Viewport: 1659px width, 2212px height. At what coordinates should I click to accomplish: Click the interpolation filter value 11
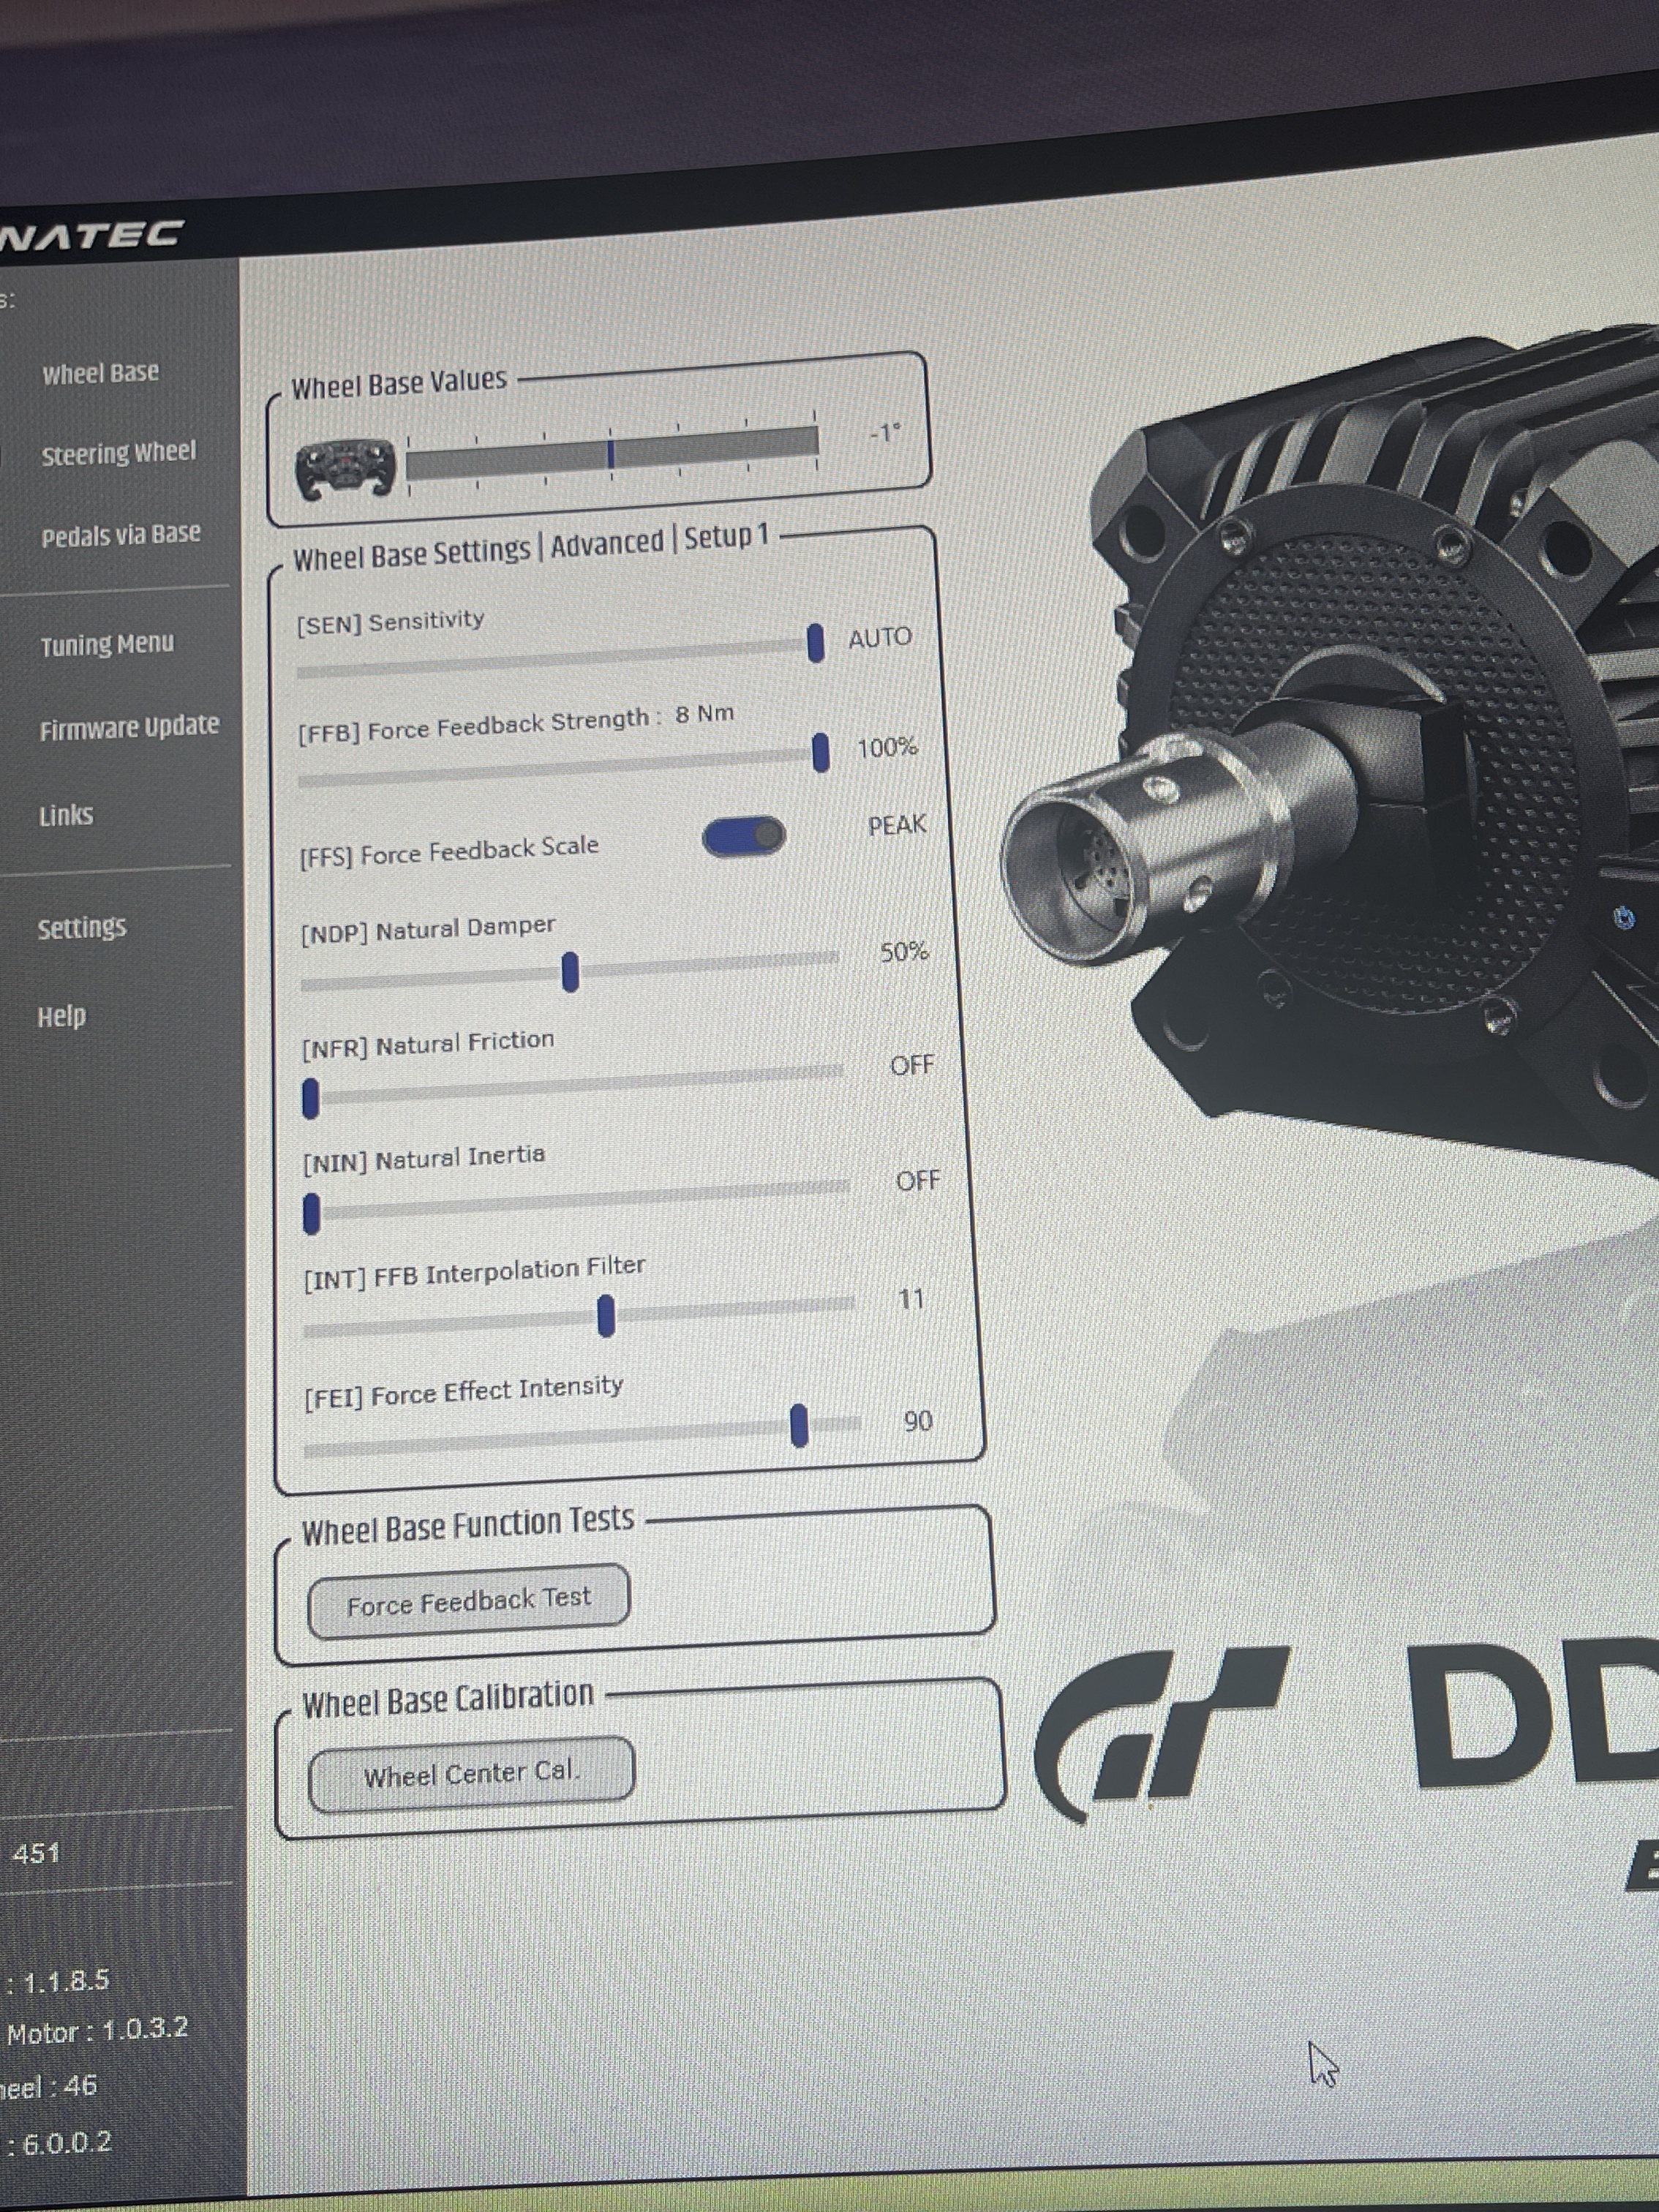click(910, 1299)
